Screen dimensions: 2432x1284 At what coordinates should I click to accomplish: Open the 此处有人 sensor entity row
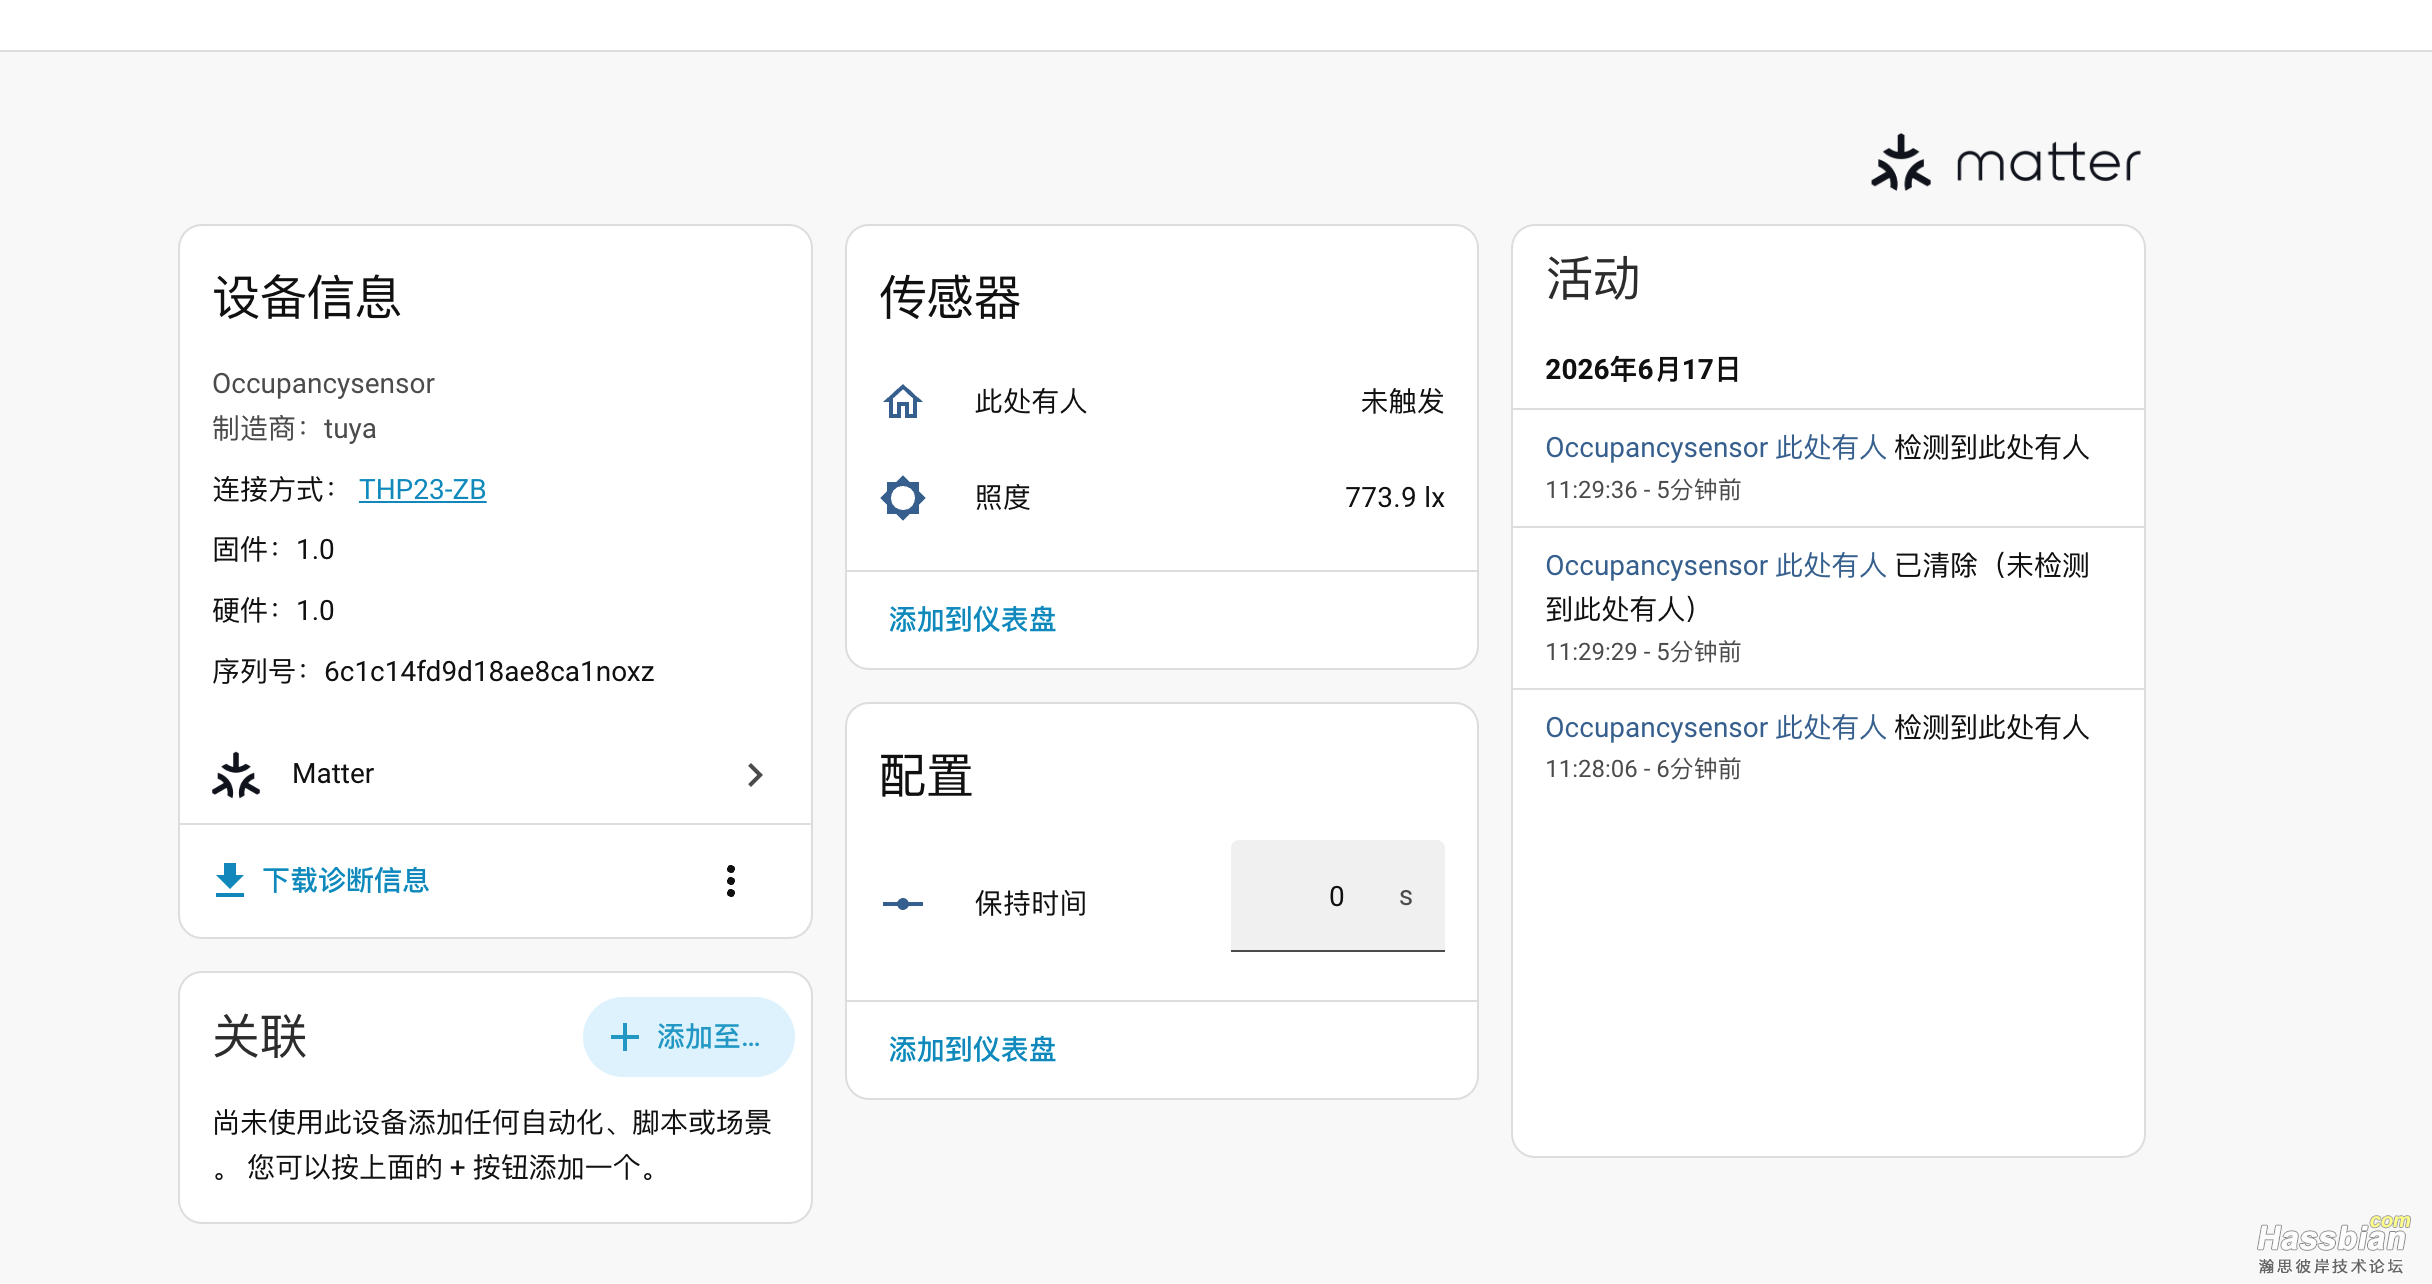tap(1162, 402)
